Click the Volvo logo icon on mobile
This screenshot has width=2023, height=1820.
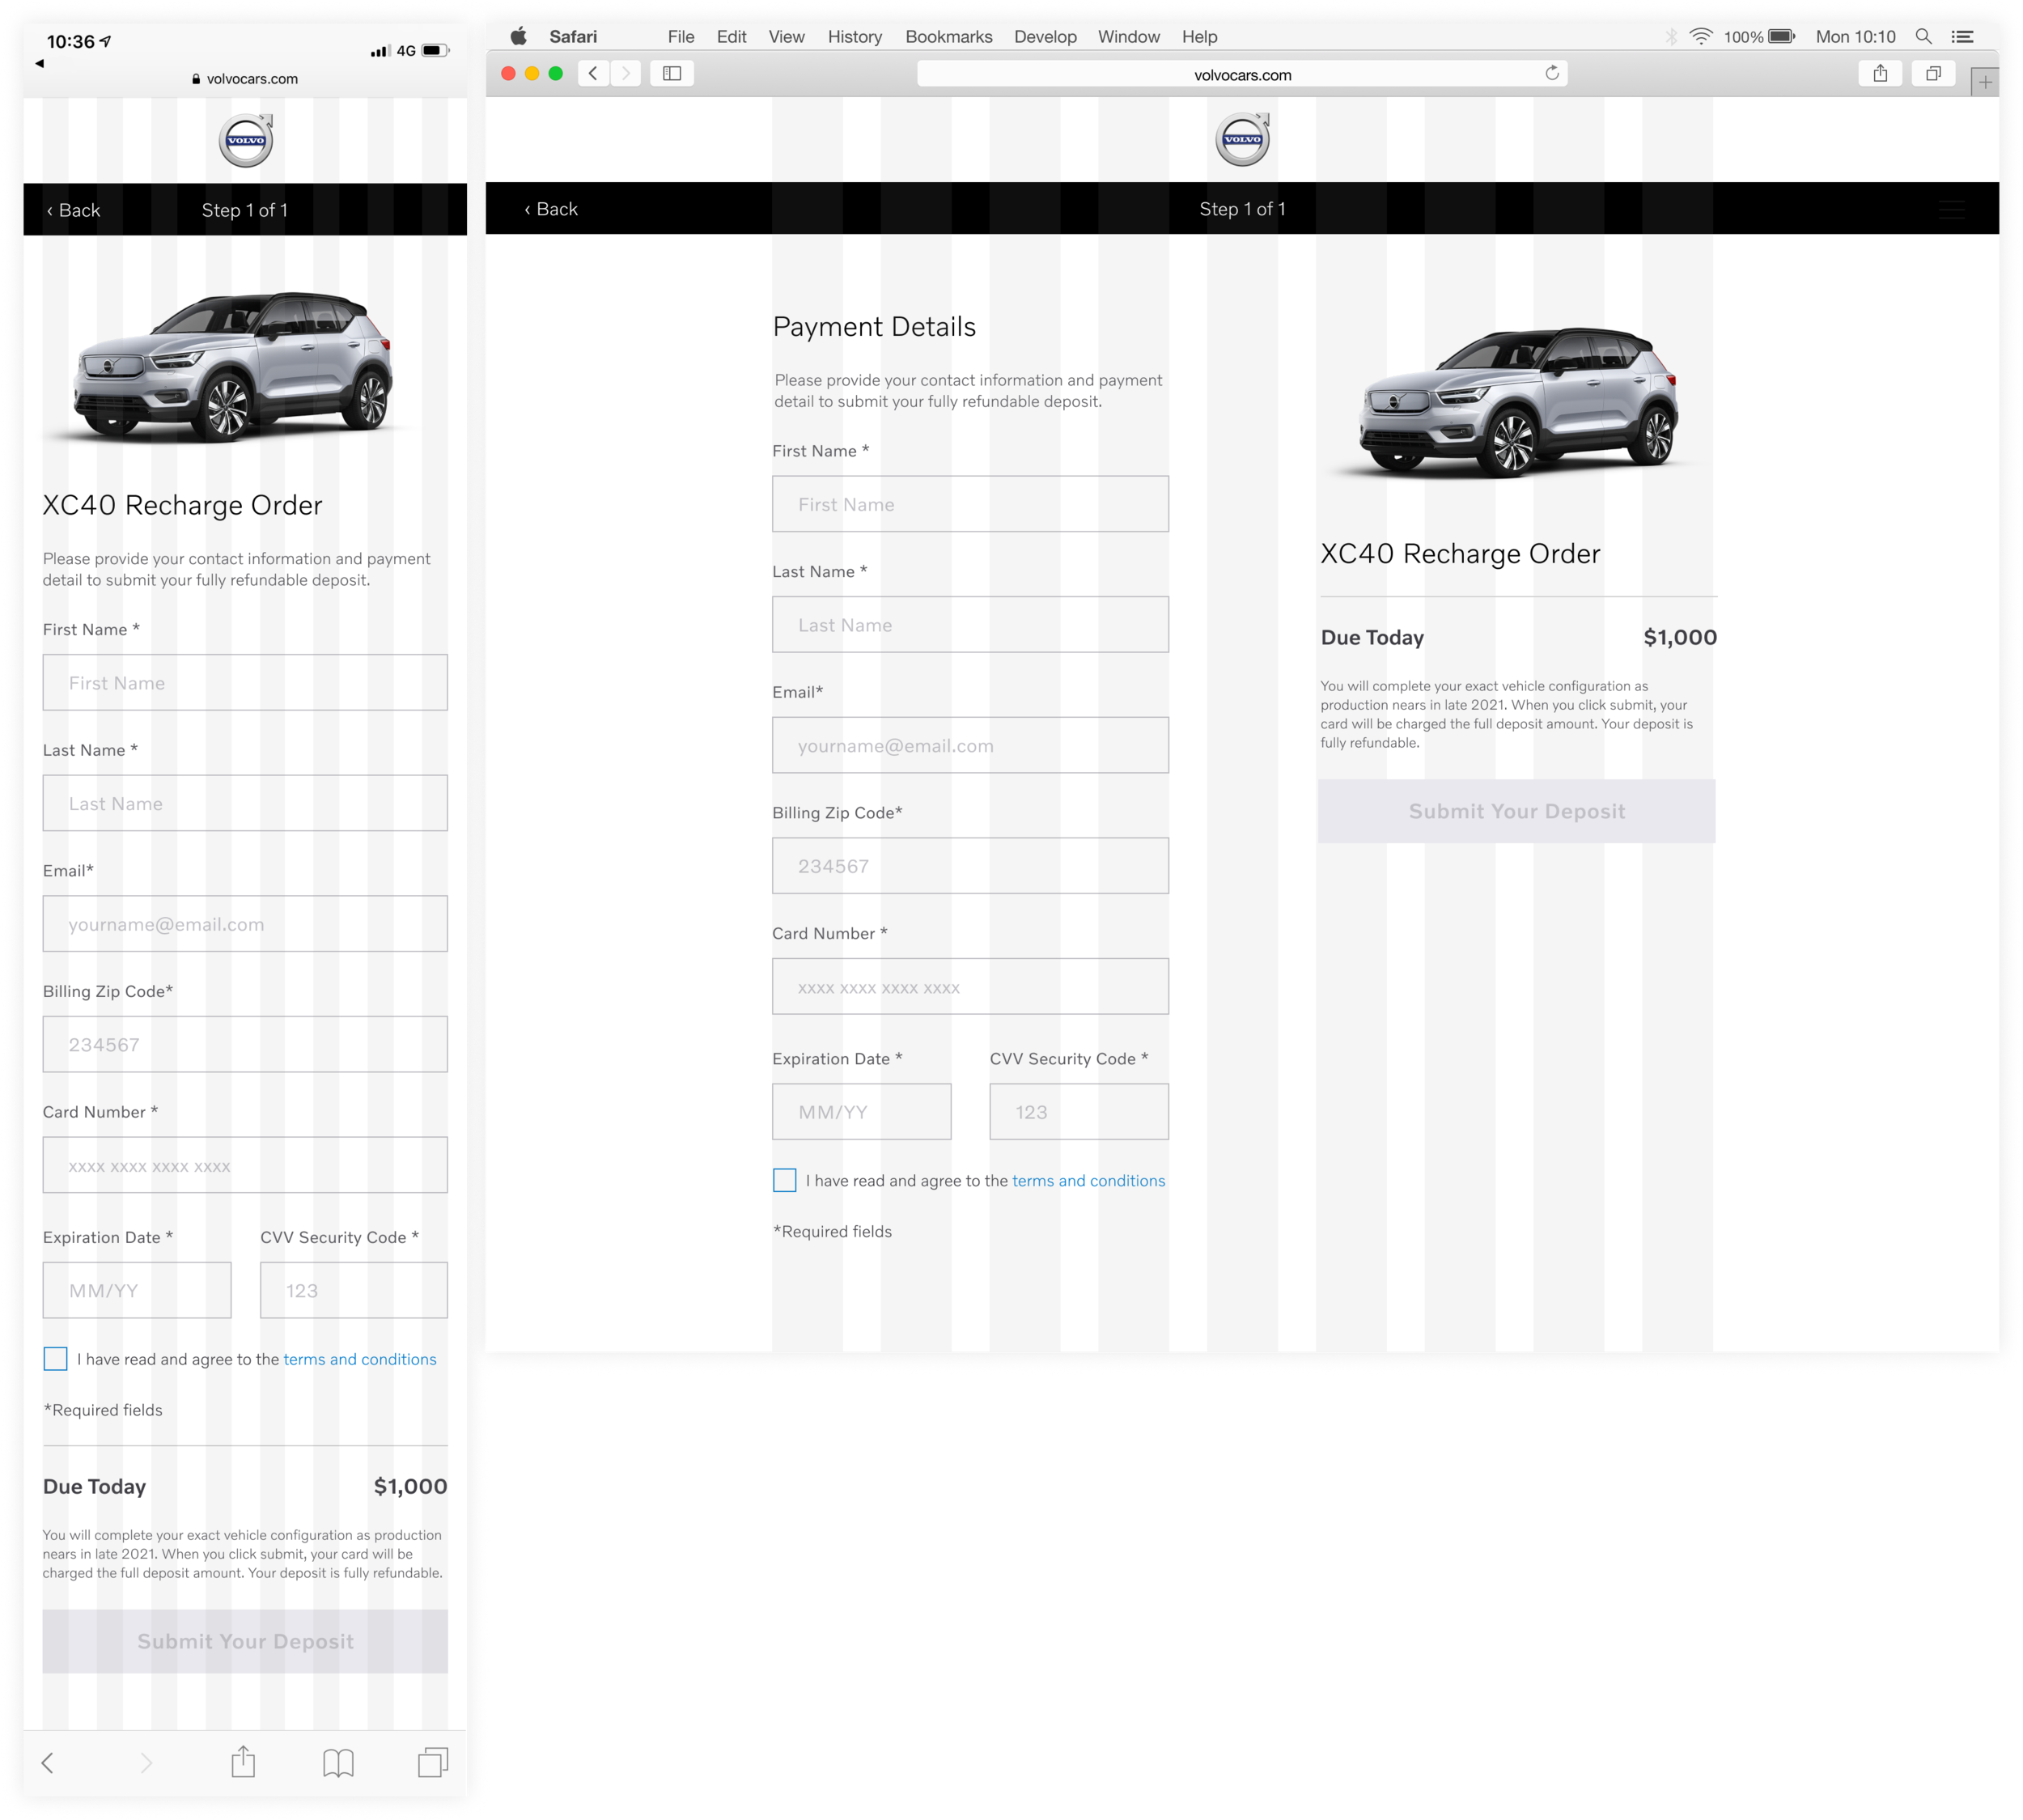pyautogui.click(x=246, y=141)
